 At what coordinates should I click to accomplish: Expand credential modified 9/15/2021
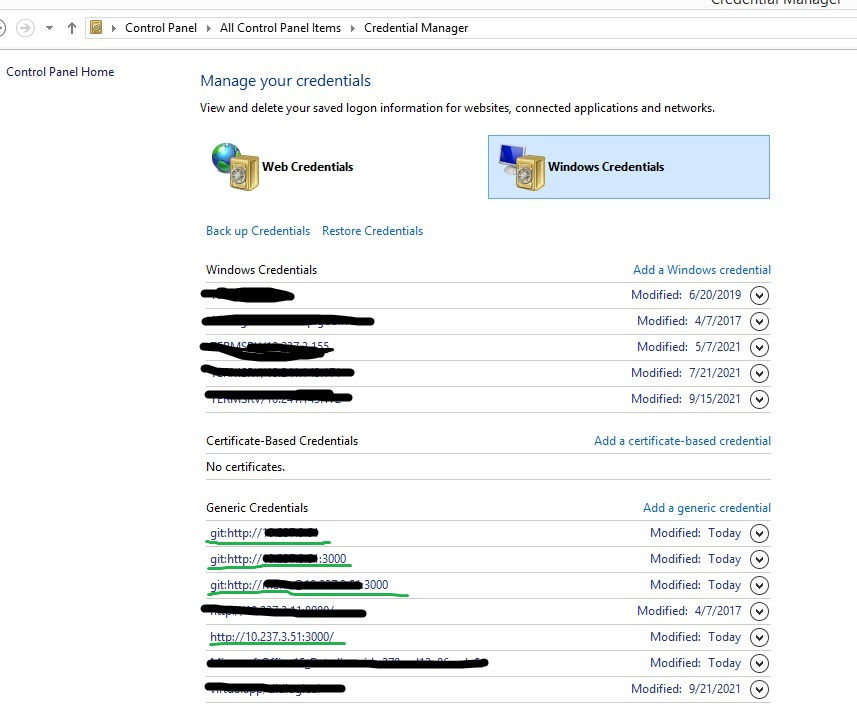(x=759, y=399)
